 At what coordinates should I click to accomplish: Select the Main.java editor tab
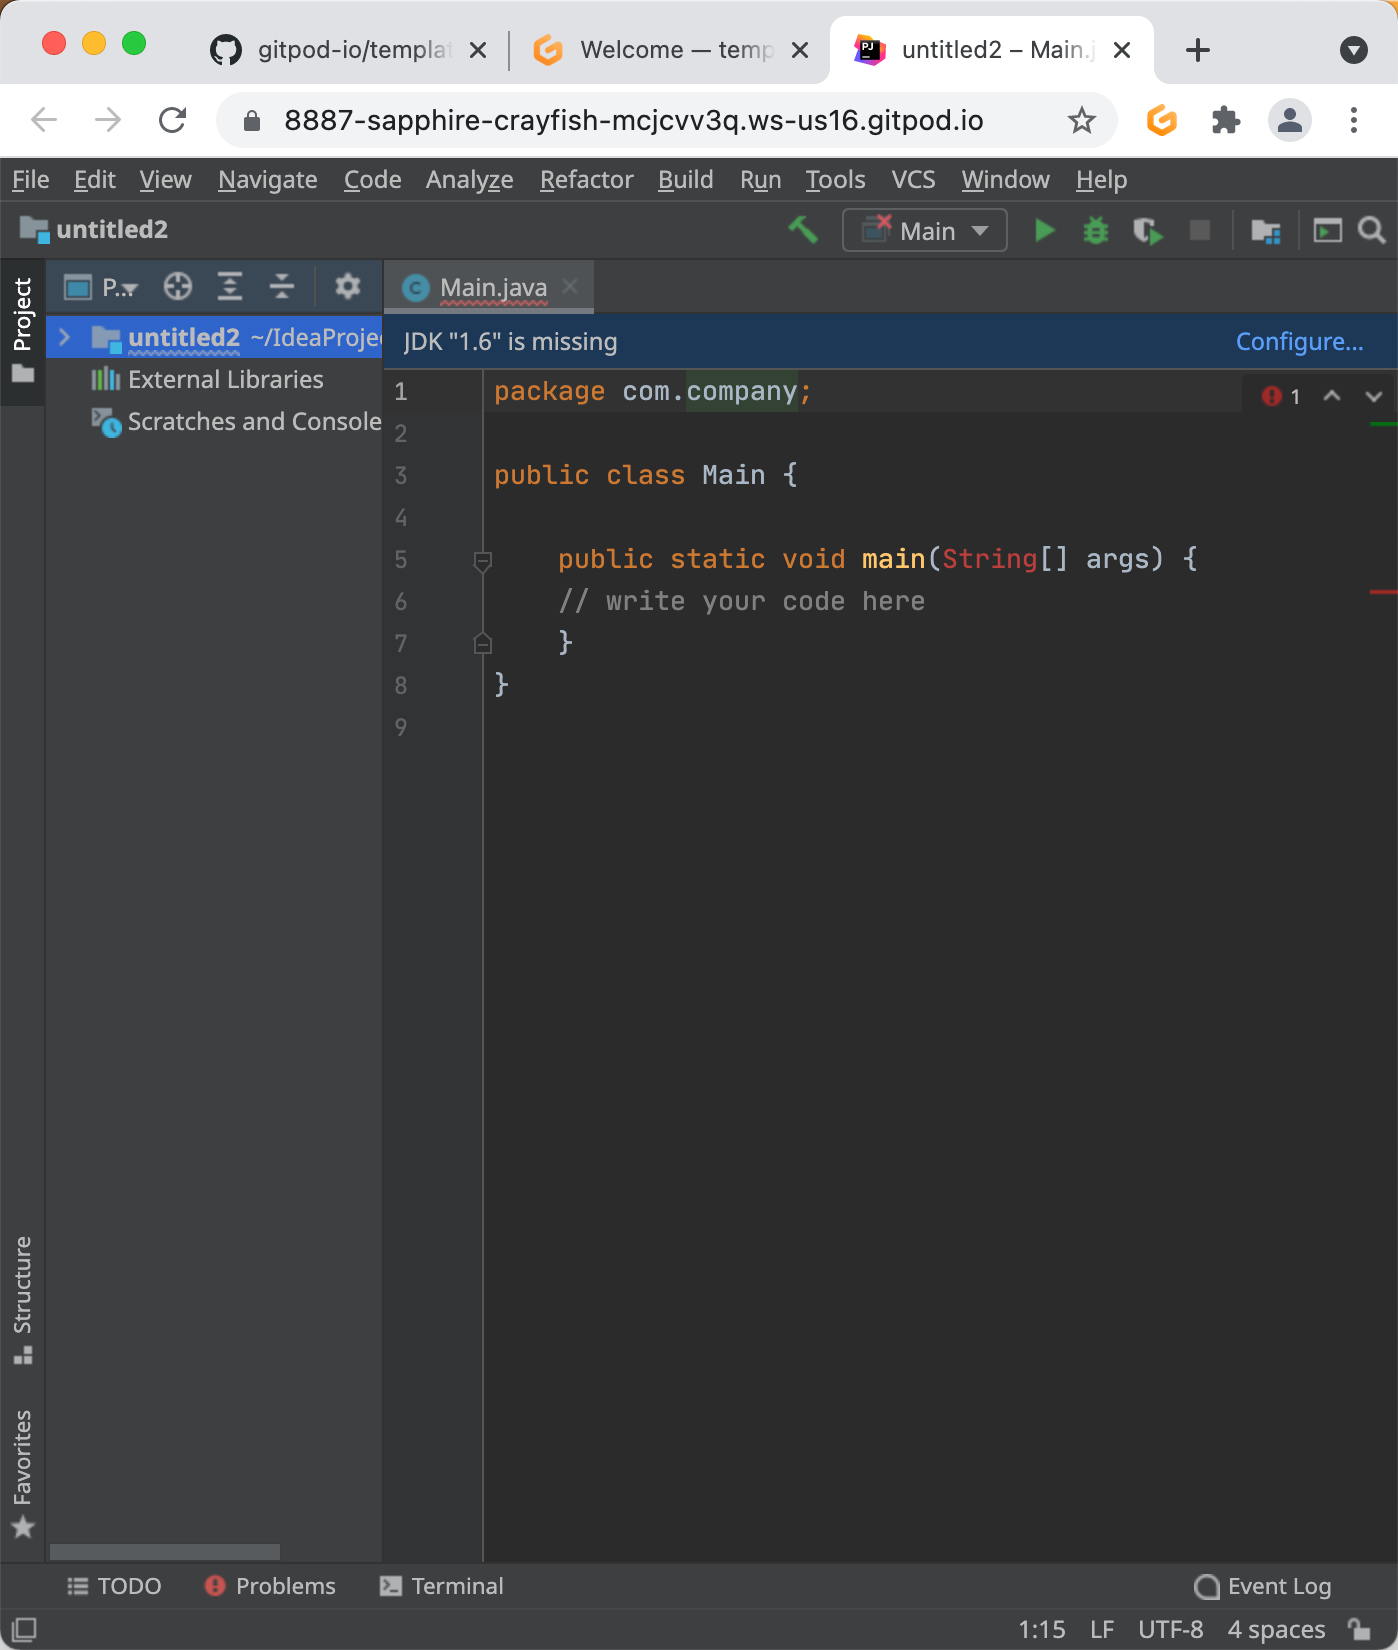(x=493, y=288)
